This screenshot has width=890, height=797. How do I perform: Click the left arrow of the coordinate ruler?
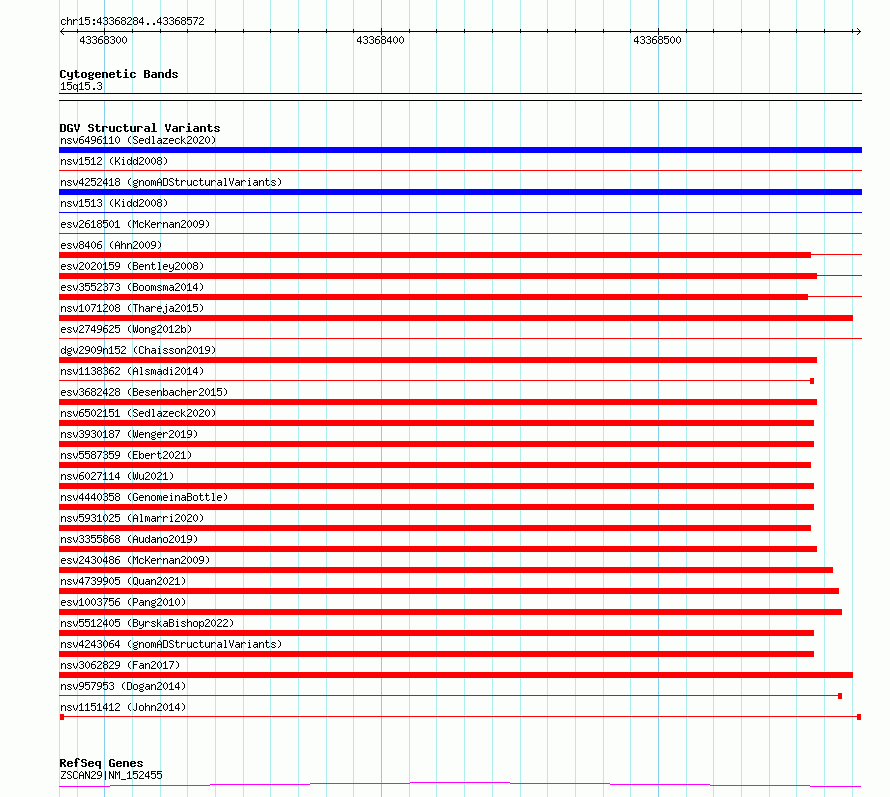pos(62,32)
